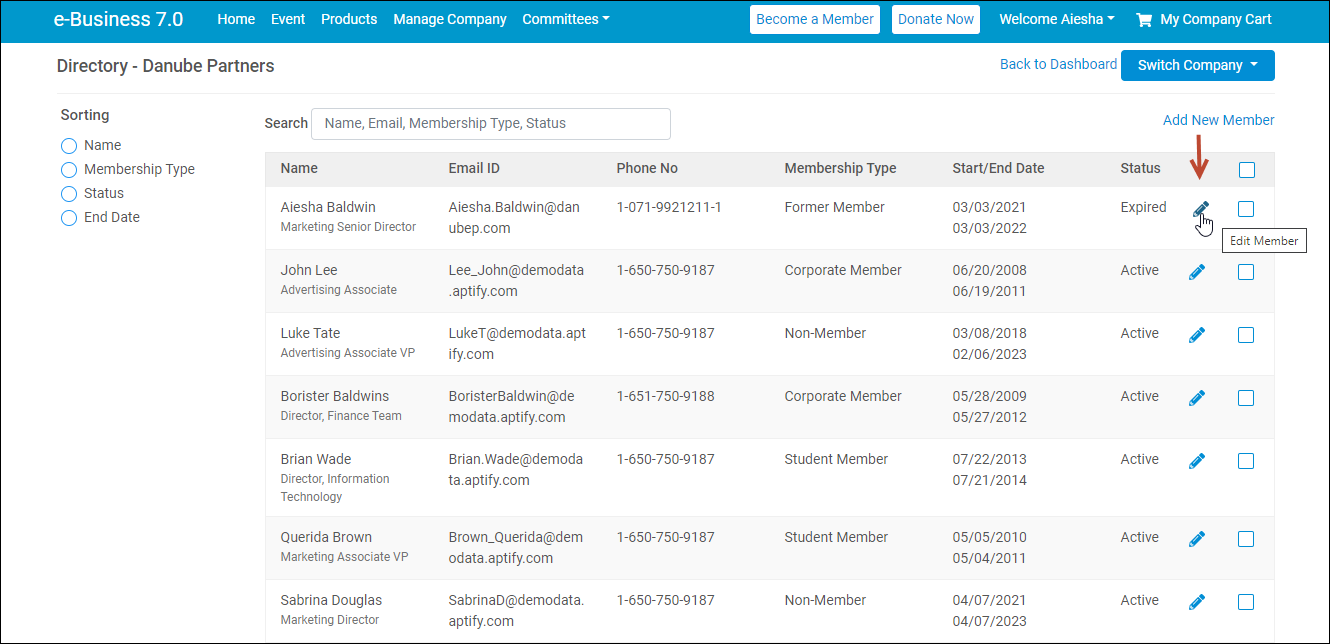Click the name Sabrina Douglas

click(331, 600)
